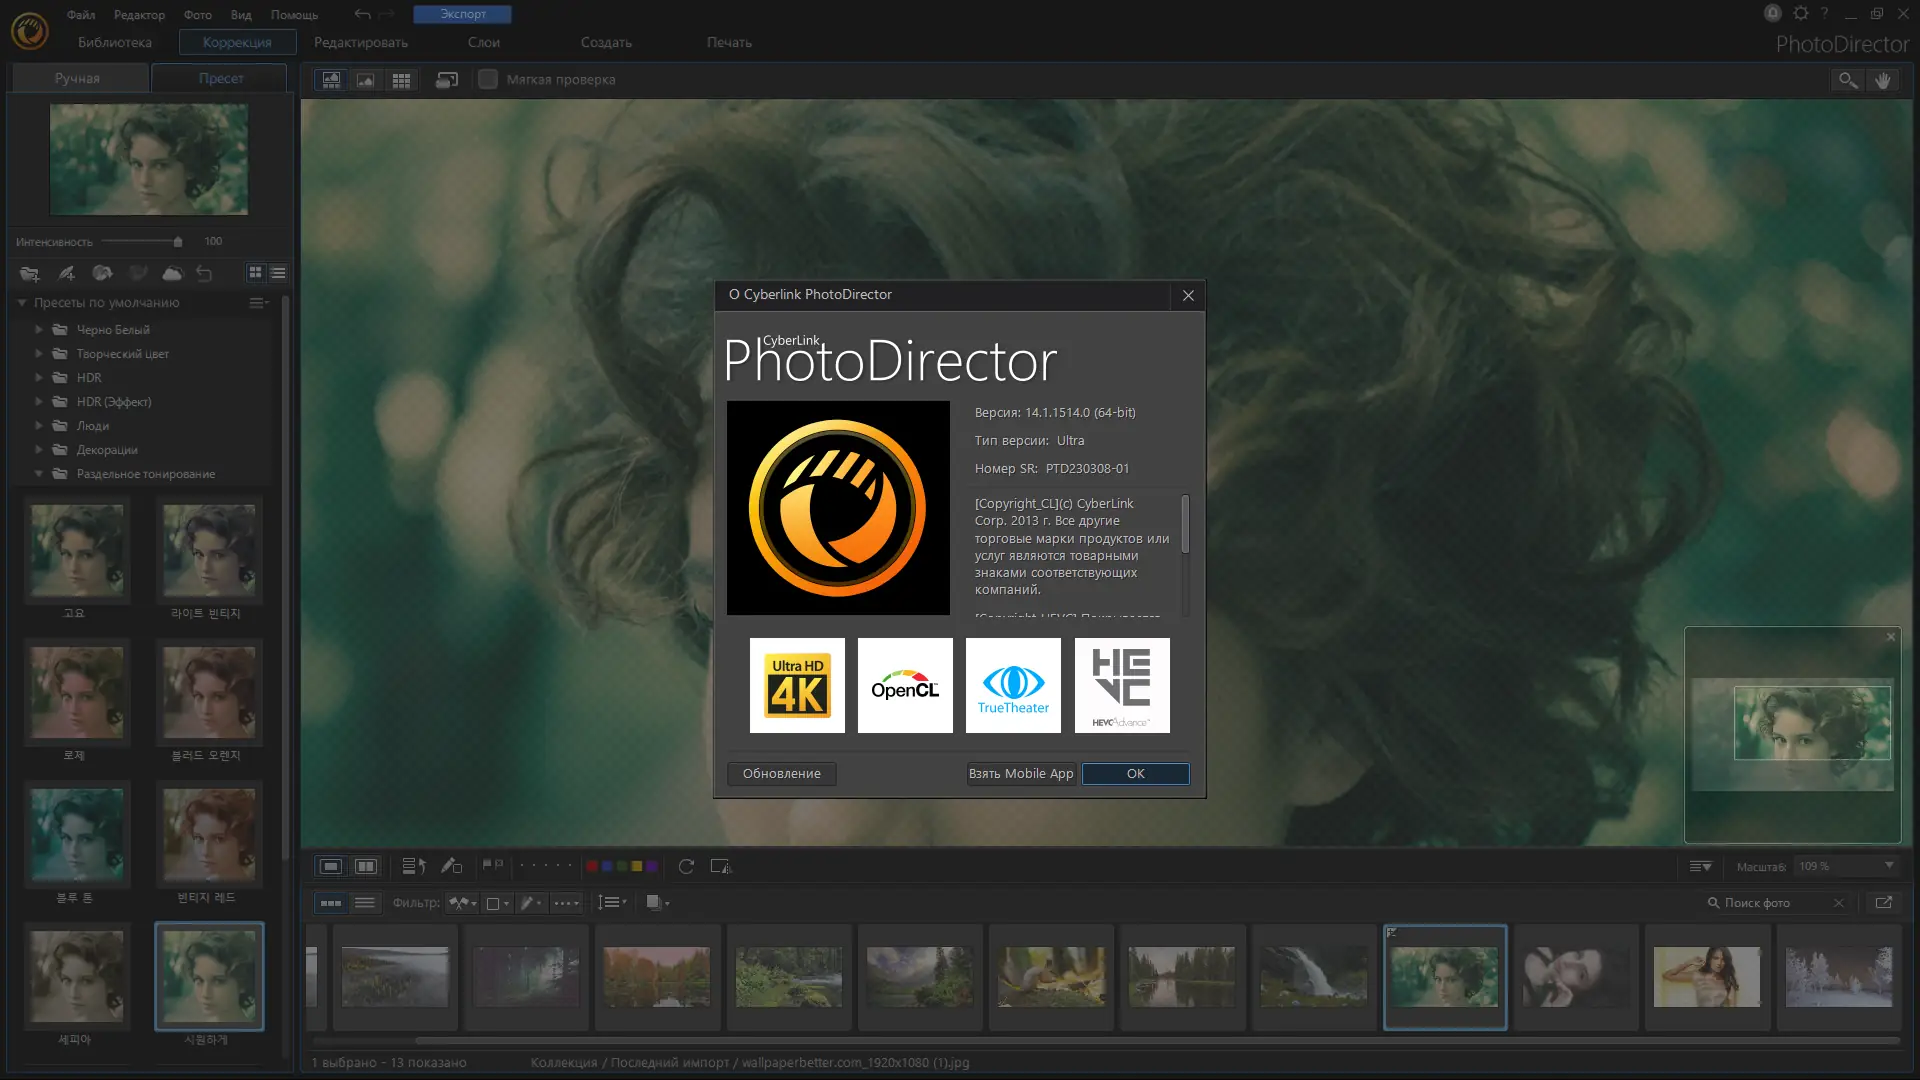Expand the Черно Белый preset folder
Image resolution: width=1920 pixels, height=1080 pixels.
pyautogui.click(x=39, y=329)
